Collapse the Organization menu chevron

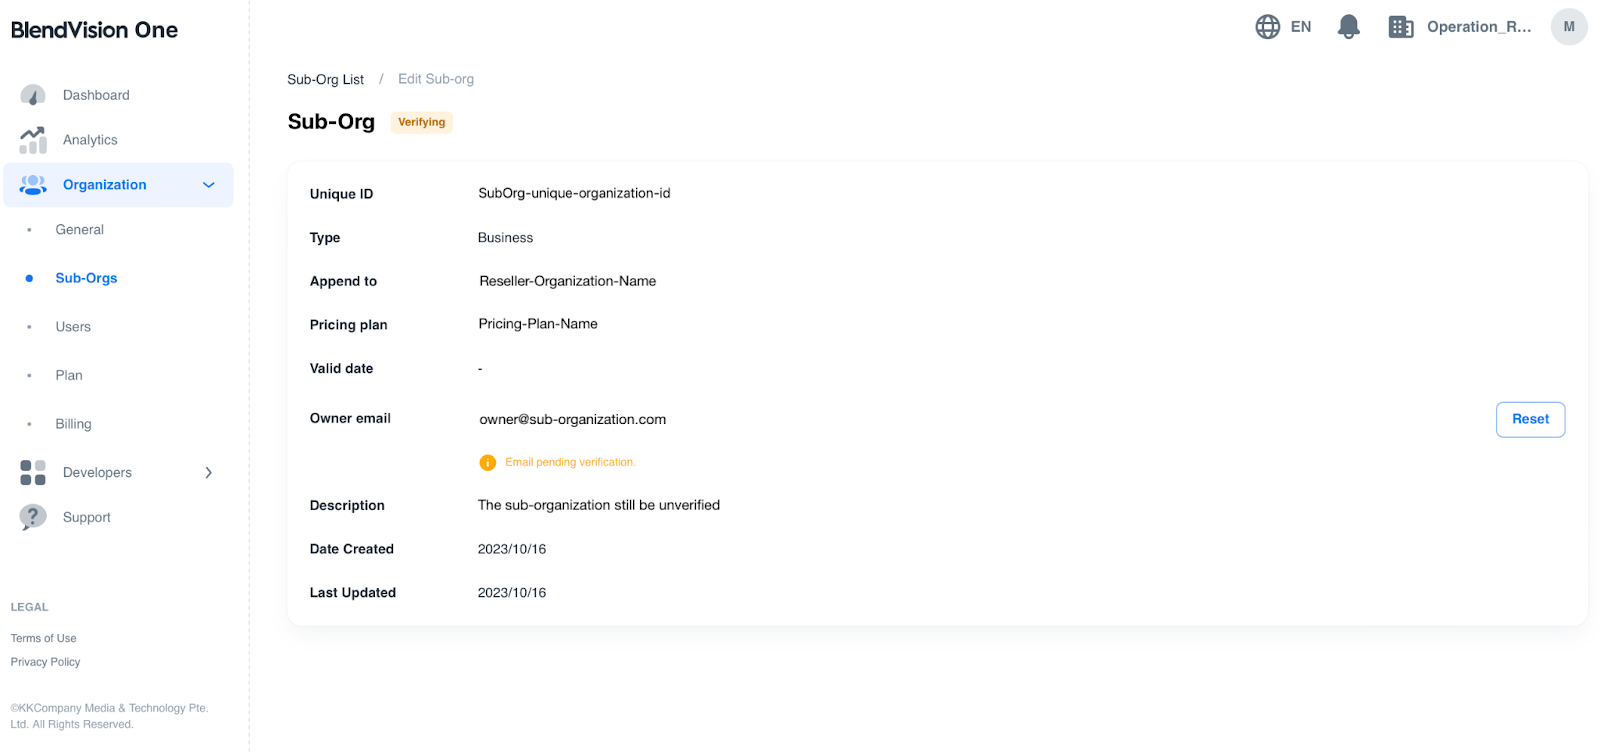(209, 185)
